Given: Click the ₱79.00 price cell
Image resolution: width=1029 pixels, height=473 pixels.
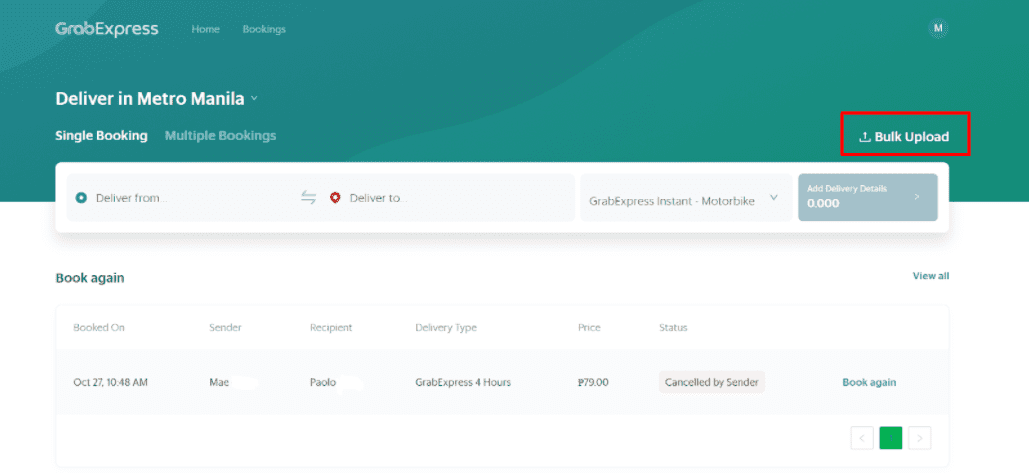Looking at the screenshot, I should (593, 382).
